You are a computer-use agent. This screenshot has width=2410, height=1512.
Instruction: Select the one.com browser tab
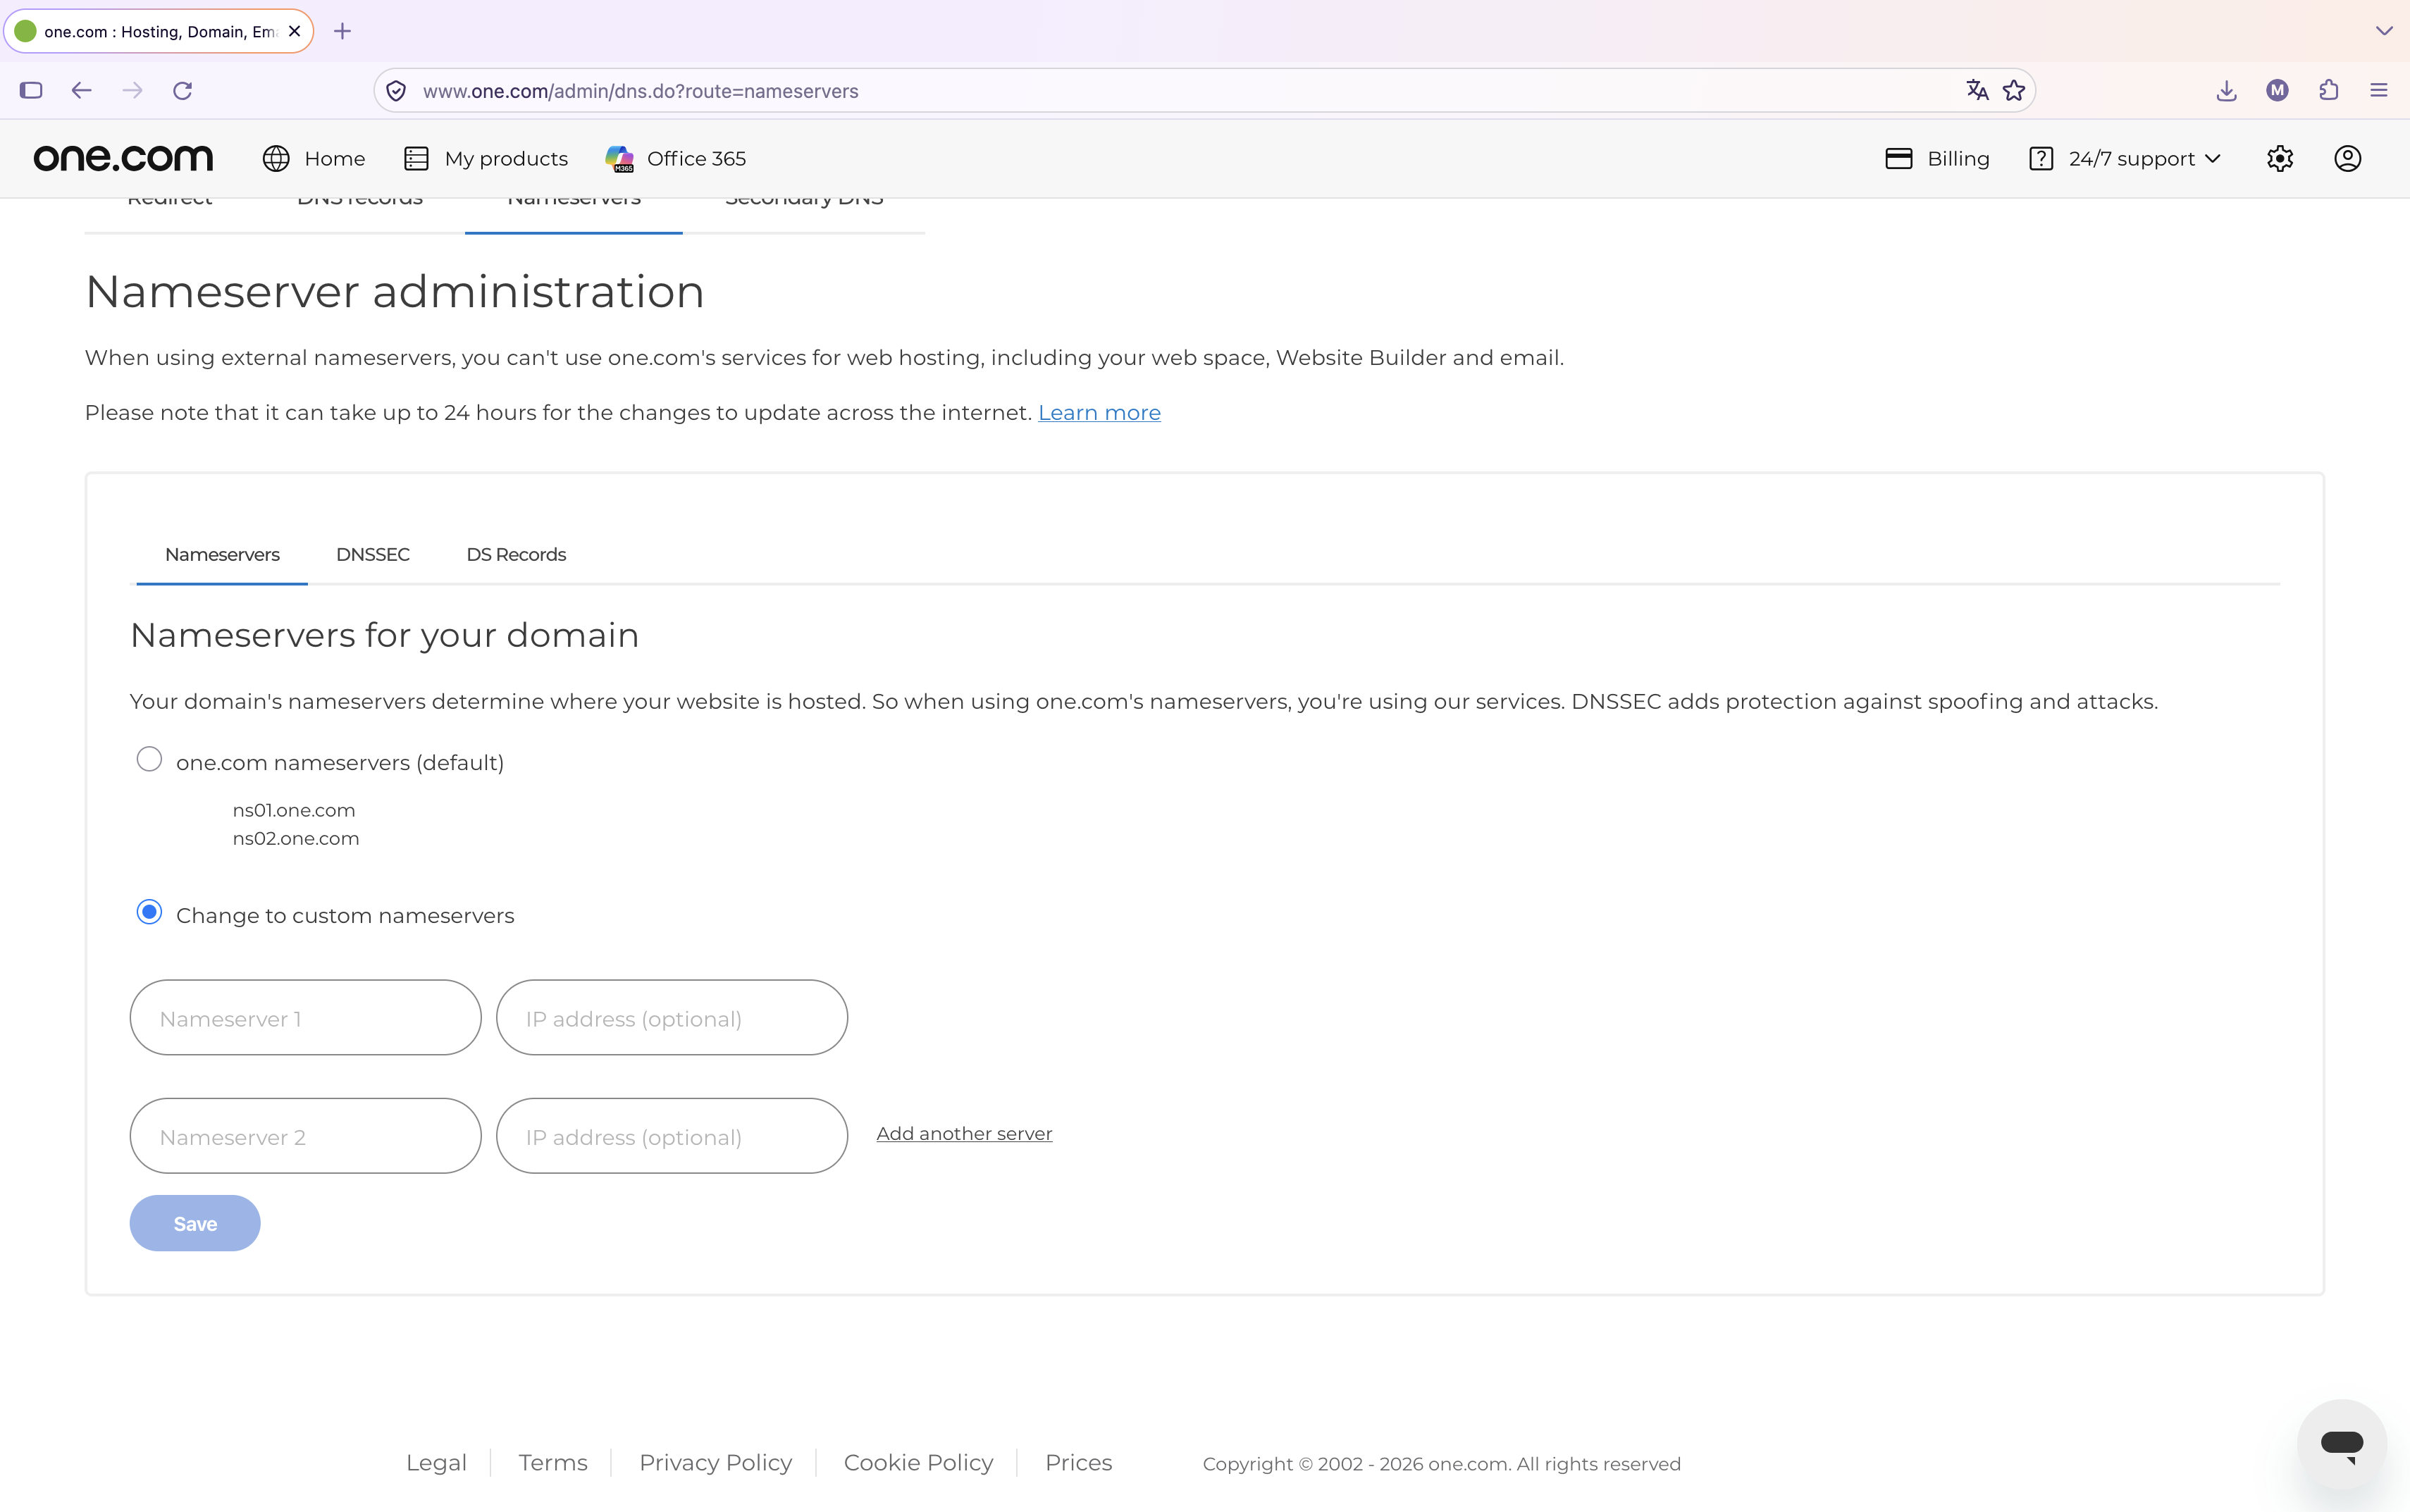(x=159, y=31)
